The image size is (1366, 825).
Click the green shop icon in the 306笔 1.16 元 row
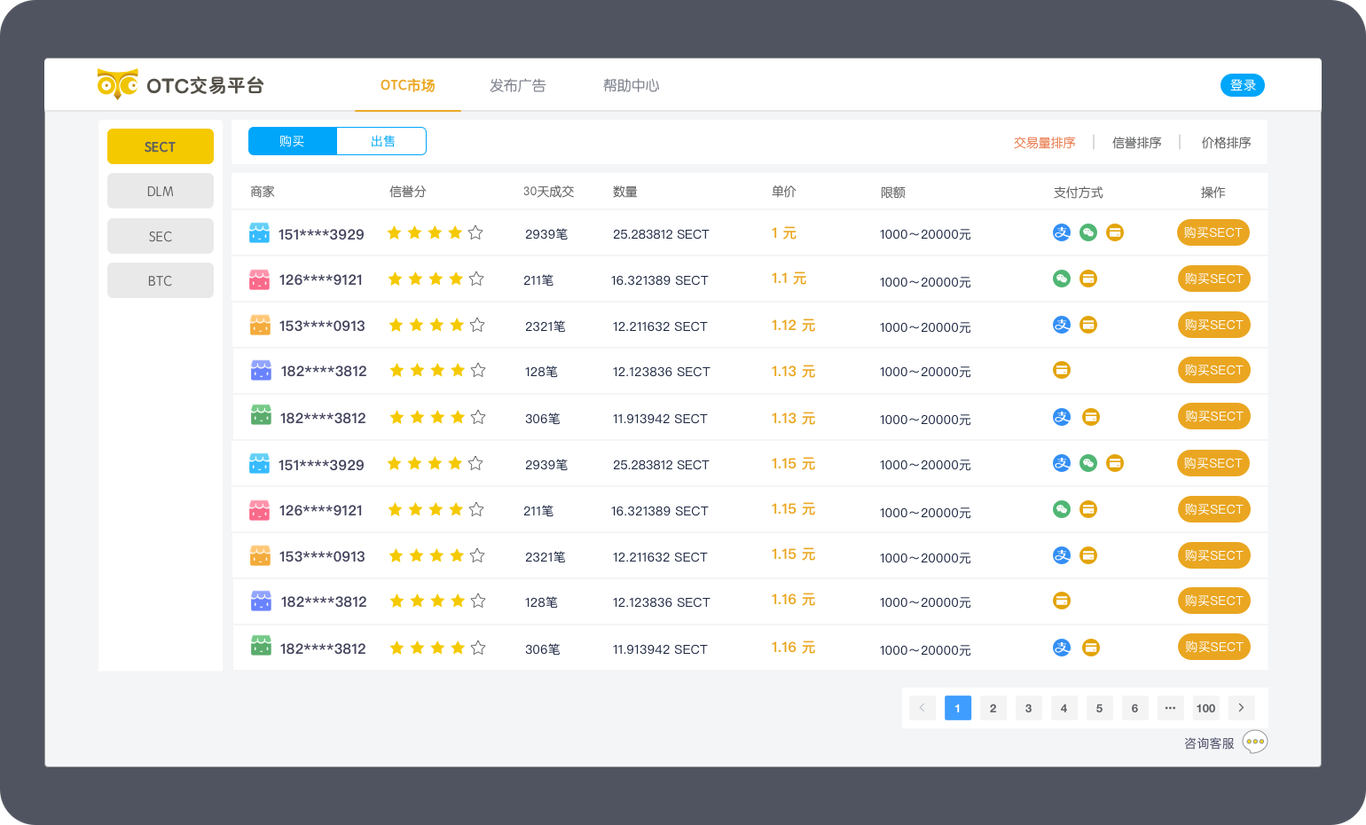(x=261, y=647)
